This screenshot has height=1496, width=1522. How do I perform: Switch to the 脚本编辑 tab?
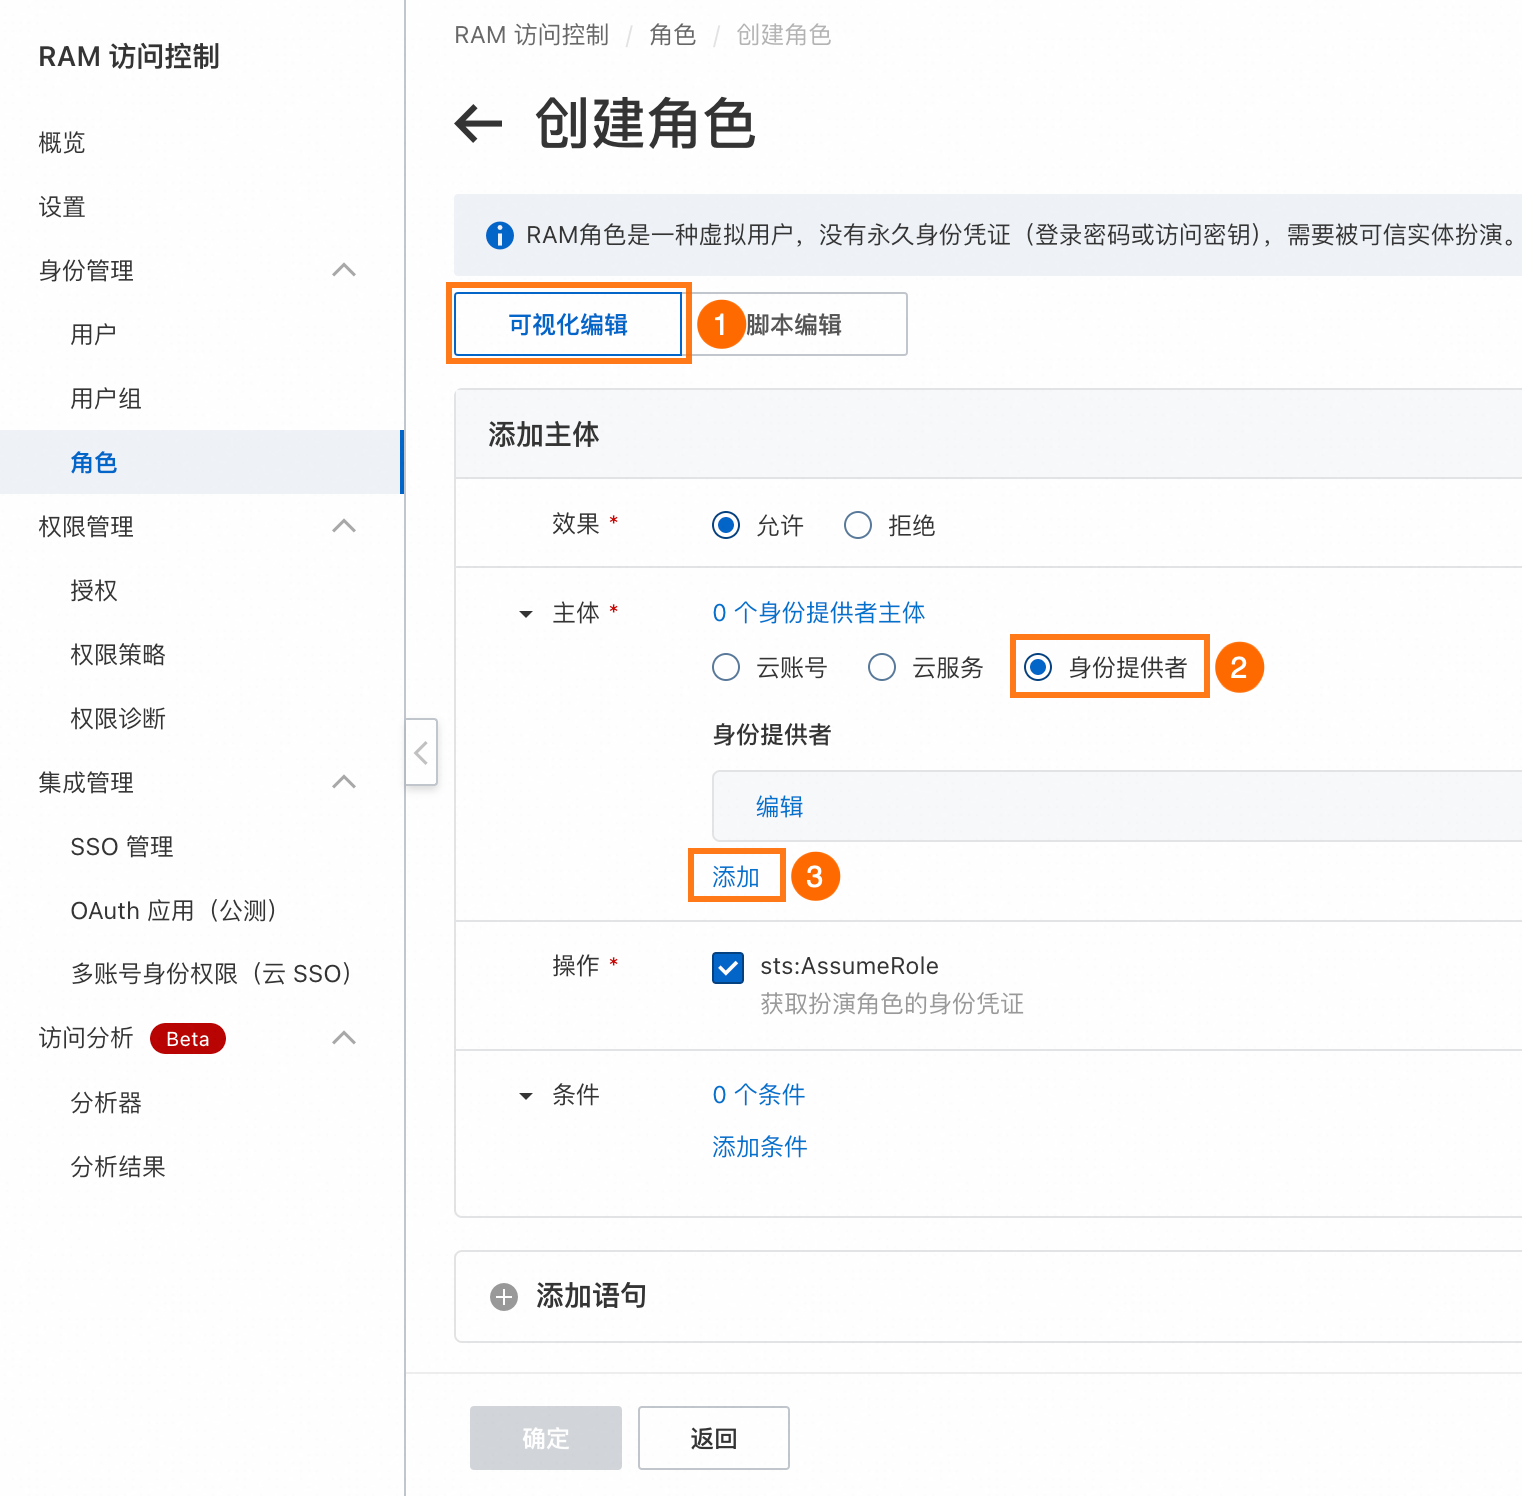795,324
